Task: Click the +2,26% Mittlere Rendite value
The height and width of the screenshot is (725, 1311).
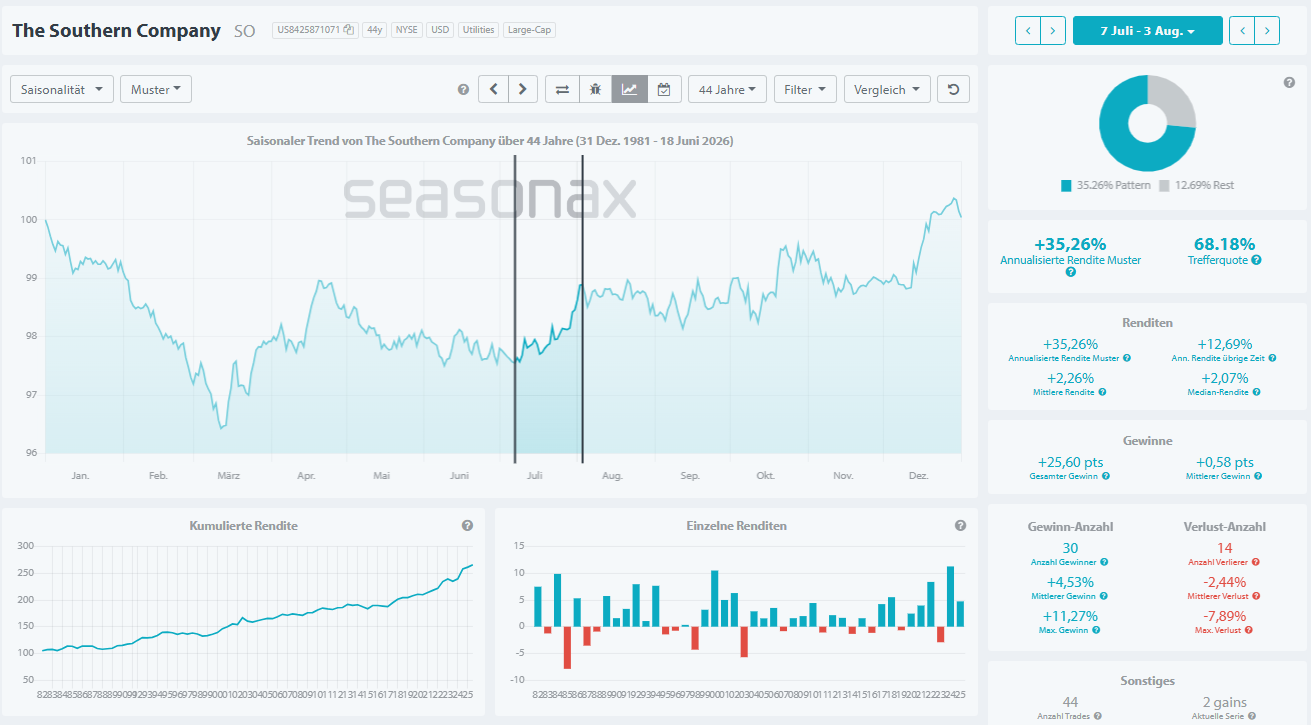Action: [x=1070, y=378]
